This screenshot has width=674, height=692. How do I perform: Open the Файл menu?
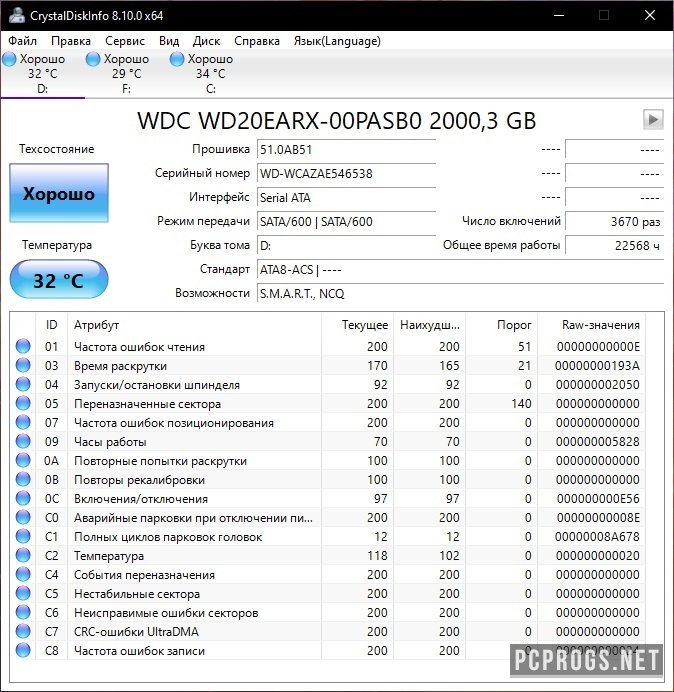[x=23, y=41]
